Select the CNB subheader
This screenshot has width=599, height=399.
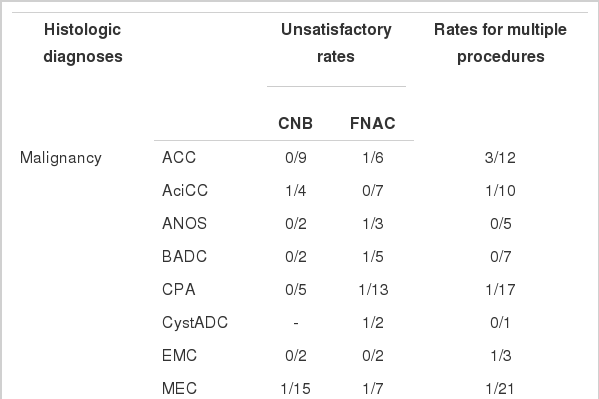295,123
